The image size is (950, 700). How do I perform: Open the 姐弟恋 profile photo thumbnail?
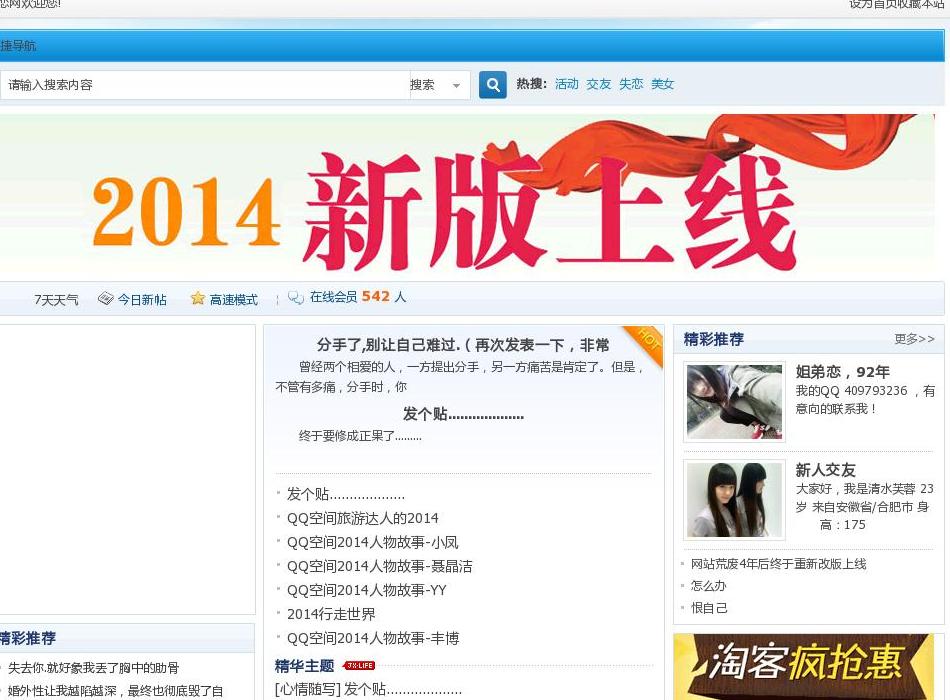tap(734, 401)
